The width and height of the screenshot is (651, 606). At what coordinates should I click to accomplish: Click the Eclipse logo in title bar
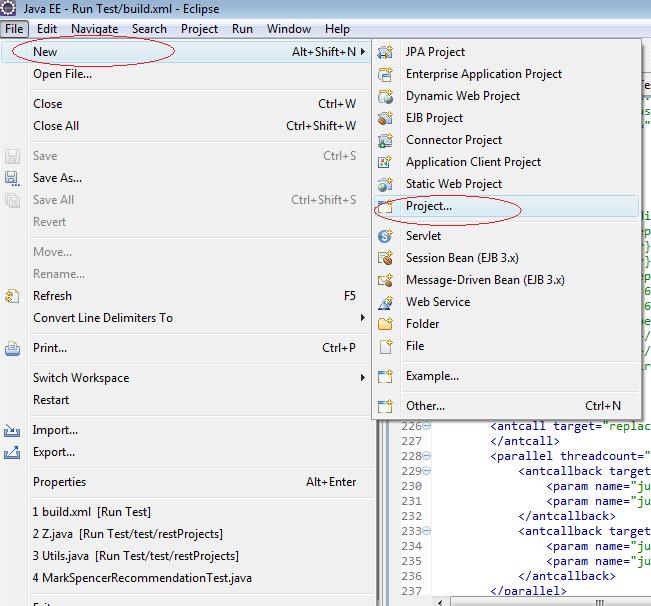pyautogui.click(x=8, y=8)
